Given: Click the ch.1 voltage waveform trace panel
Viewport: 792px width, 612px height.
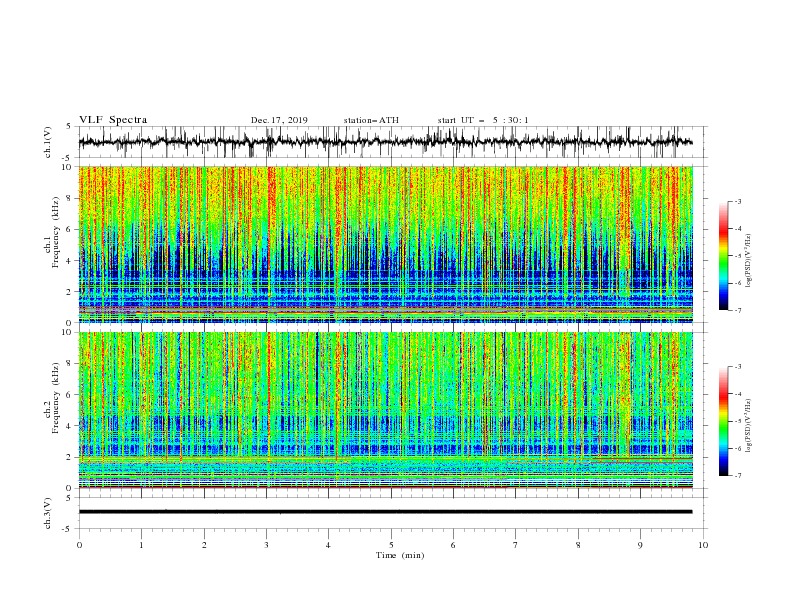Looking at the screenshot, I should click(x=393, y=142).
